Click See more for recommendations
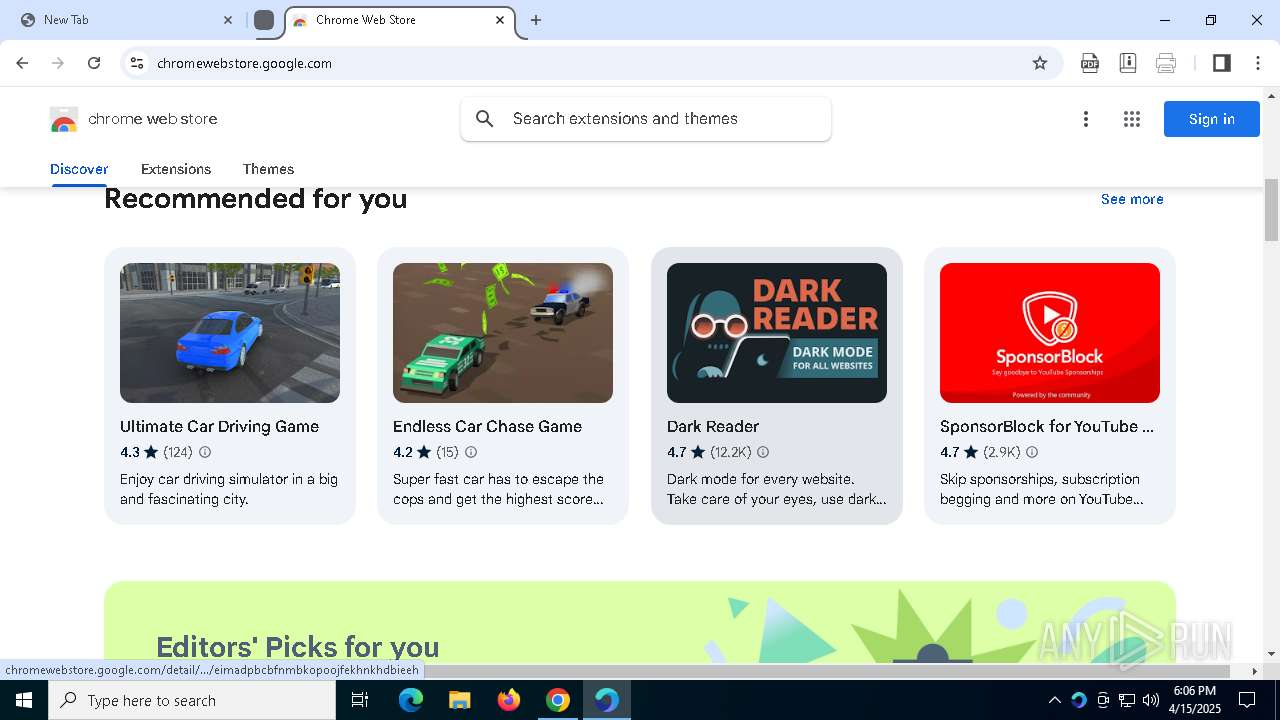Viewport: 1280px width, 720px height. tap(1132, 199)
